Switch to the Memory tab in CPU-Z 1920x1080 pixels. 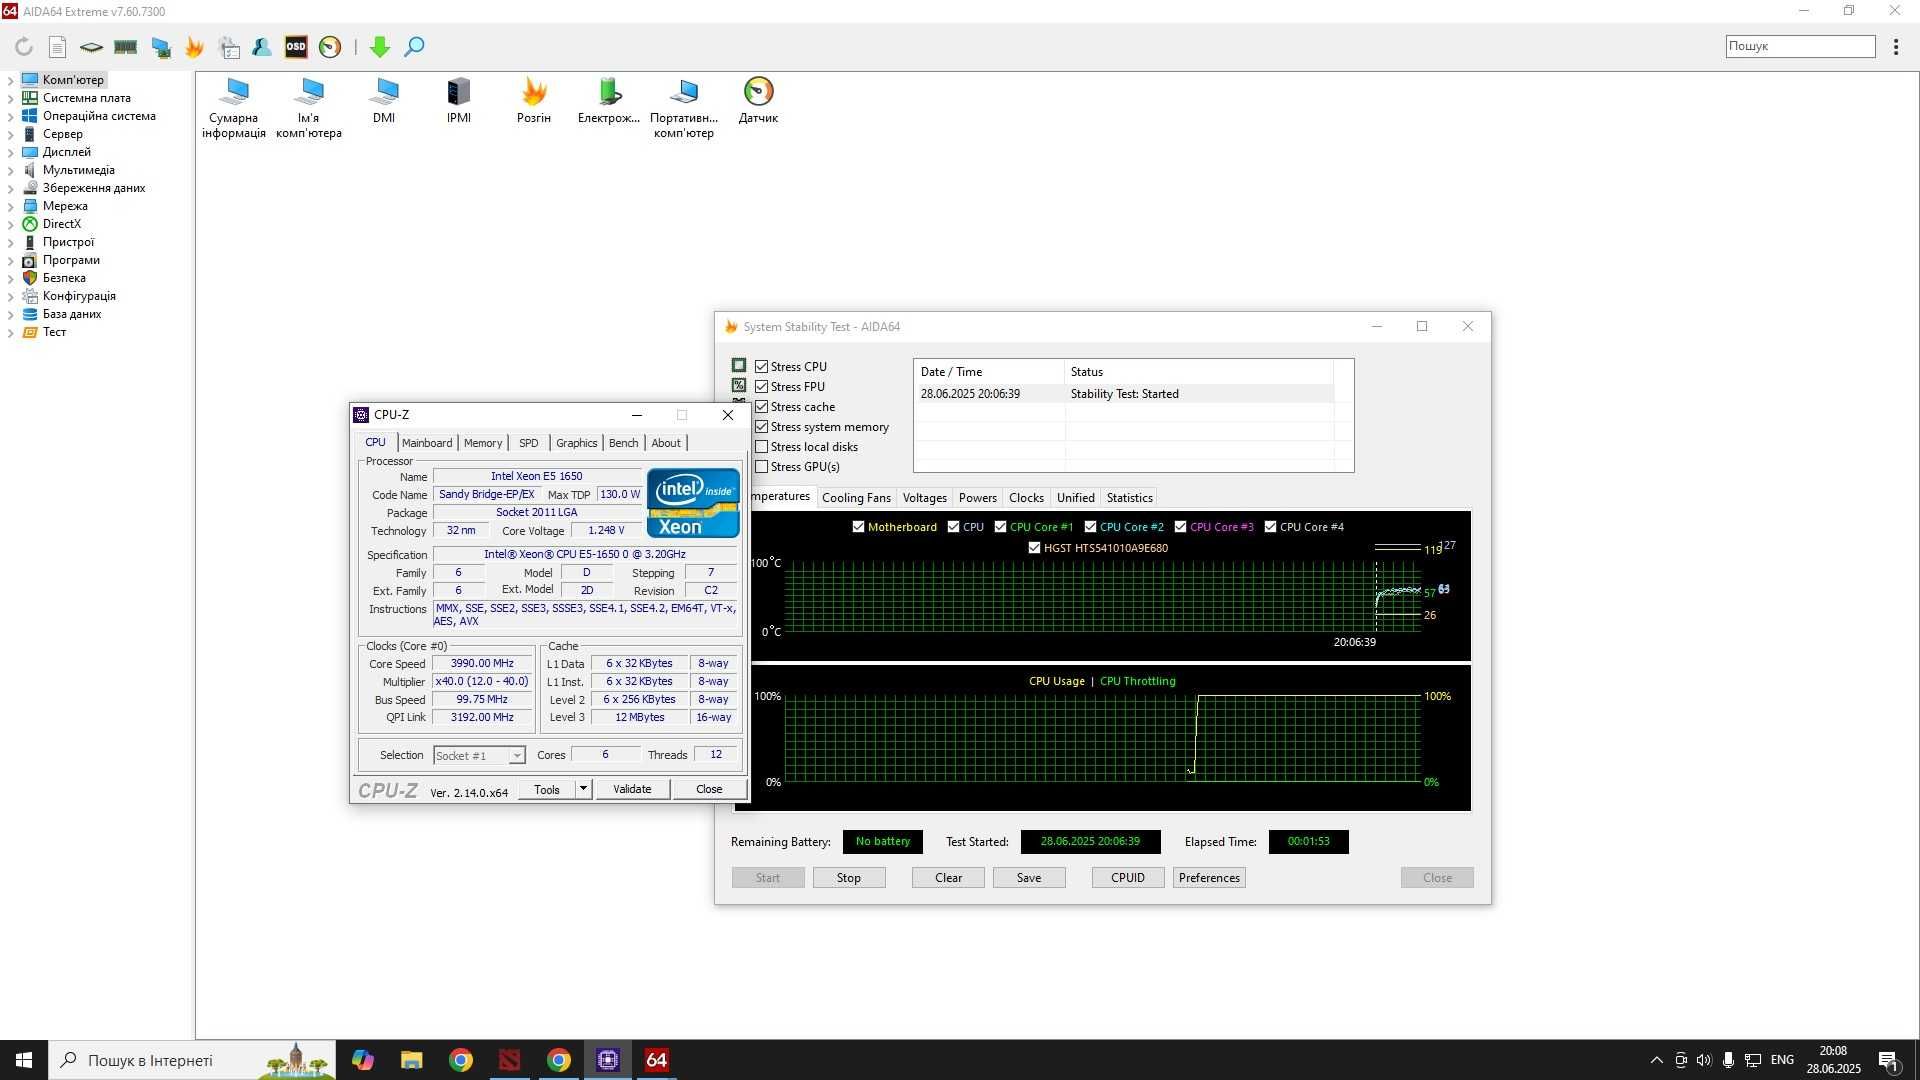click(x=483, y=443)
